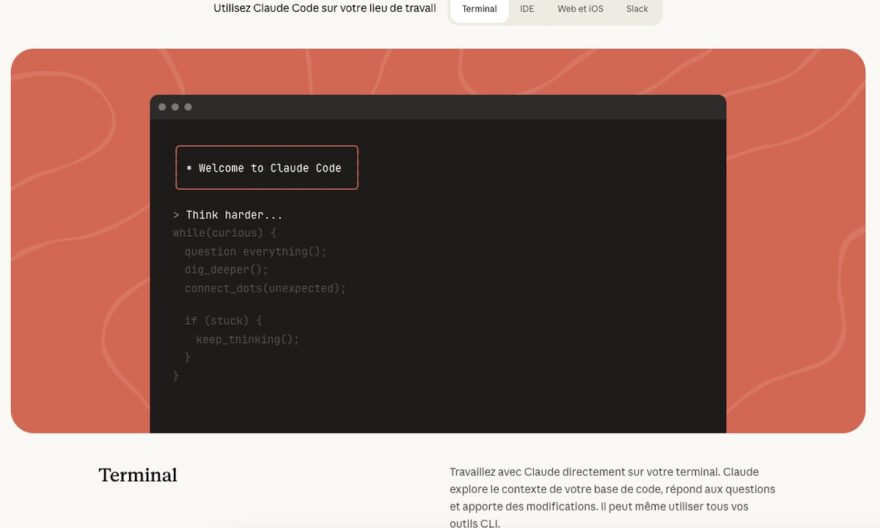Click the connect_dots(unexpected) code line

tap(265, 288)
